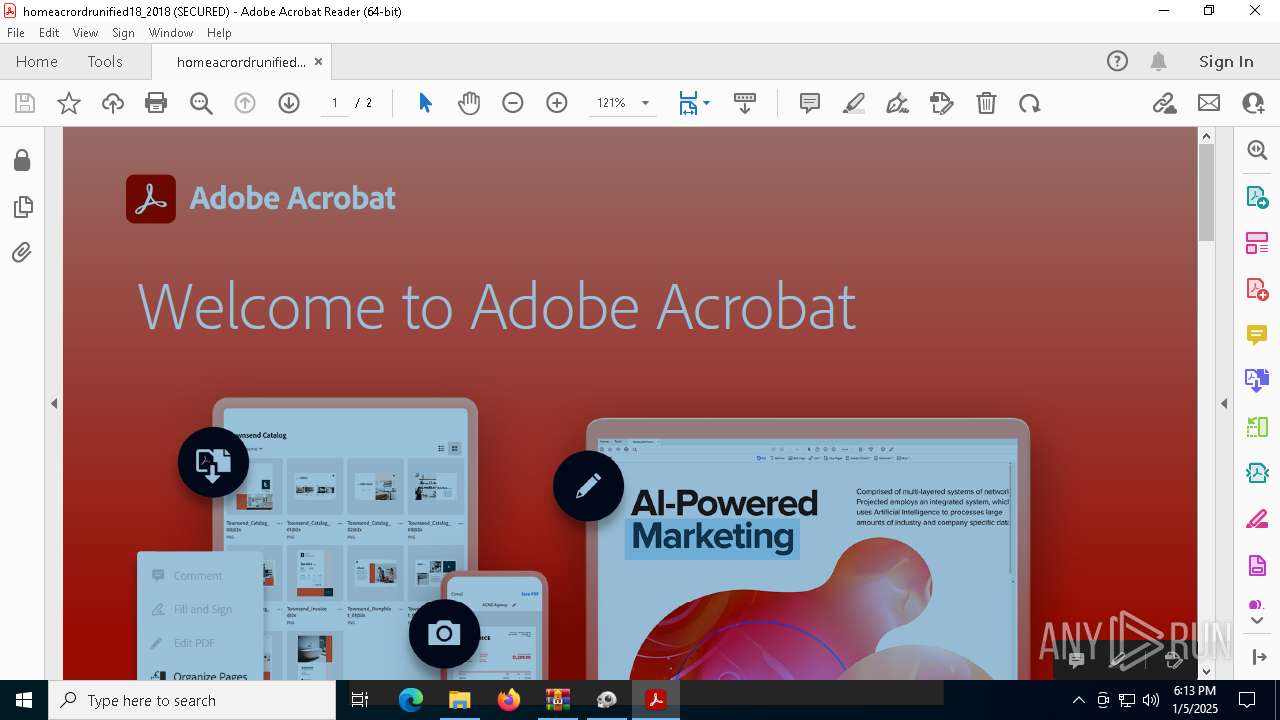Select the Highlight text tool
The height and width of the screenshot is (720, 1280).
point(854,103)
